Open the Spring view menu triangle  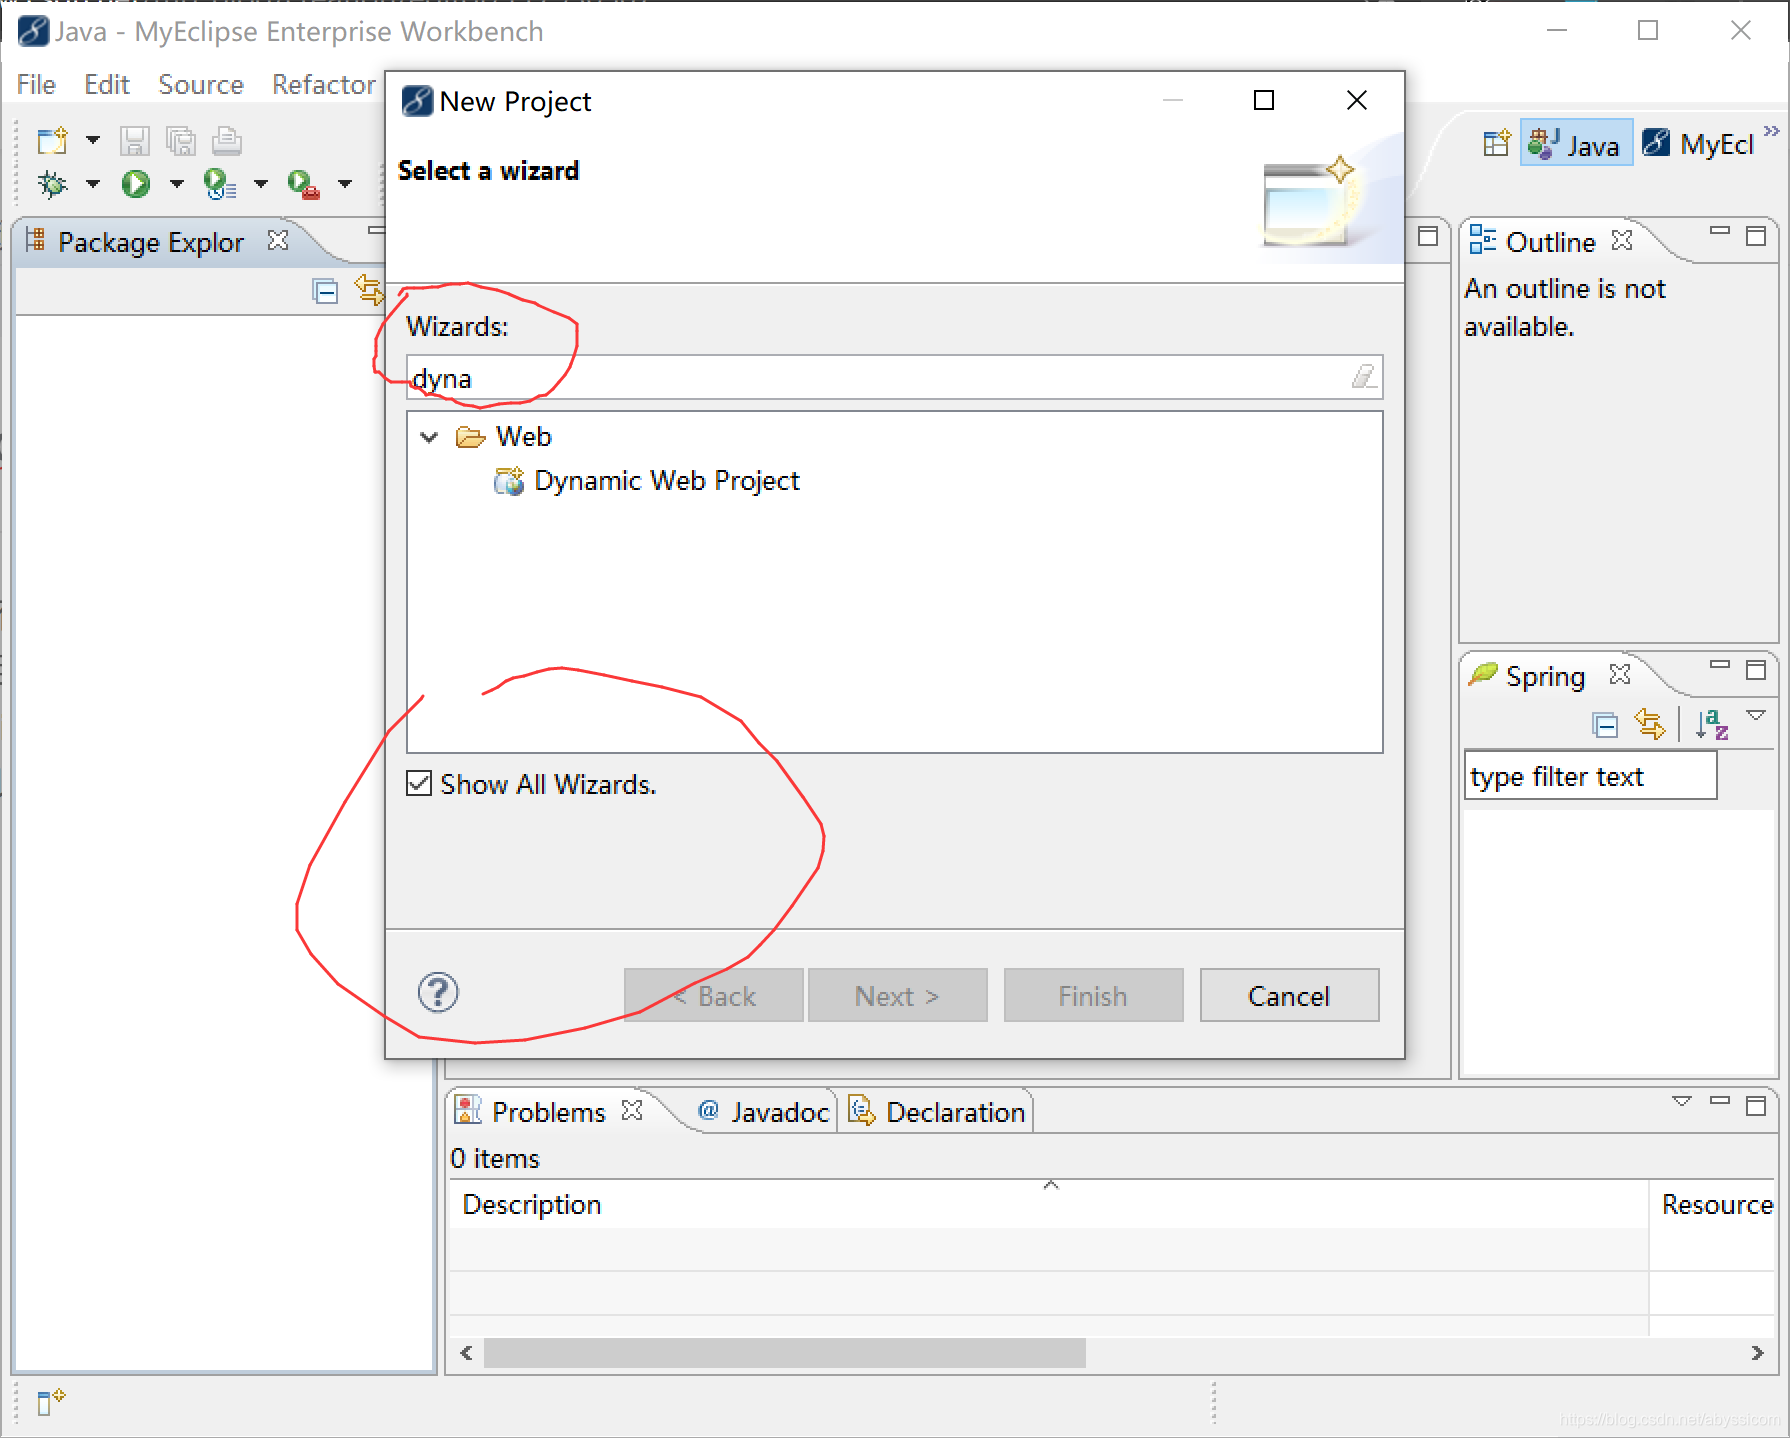(x=1756, y=715)
